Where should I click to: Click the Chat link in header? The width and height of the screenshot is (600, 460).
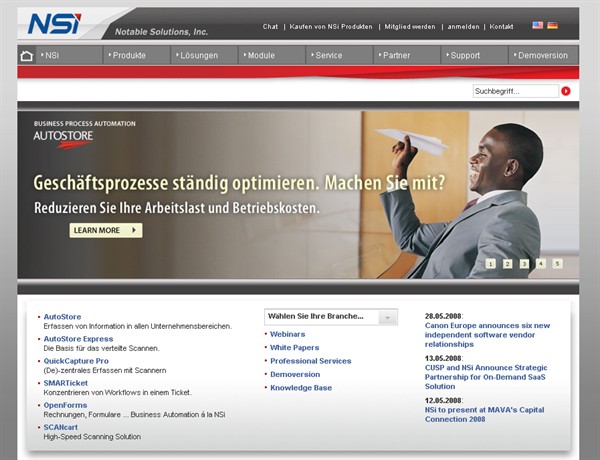(x=270, y=26)
